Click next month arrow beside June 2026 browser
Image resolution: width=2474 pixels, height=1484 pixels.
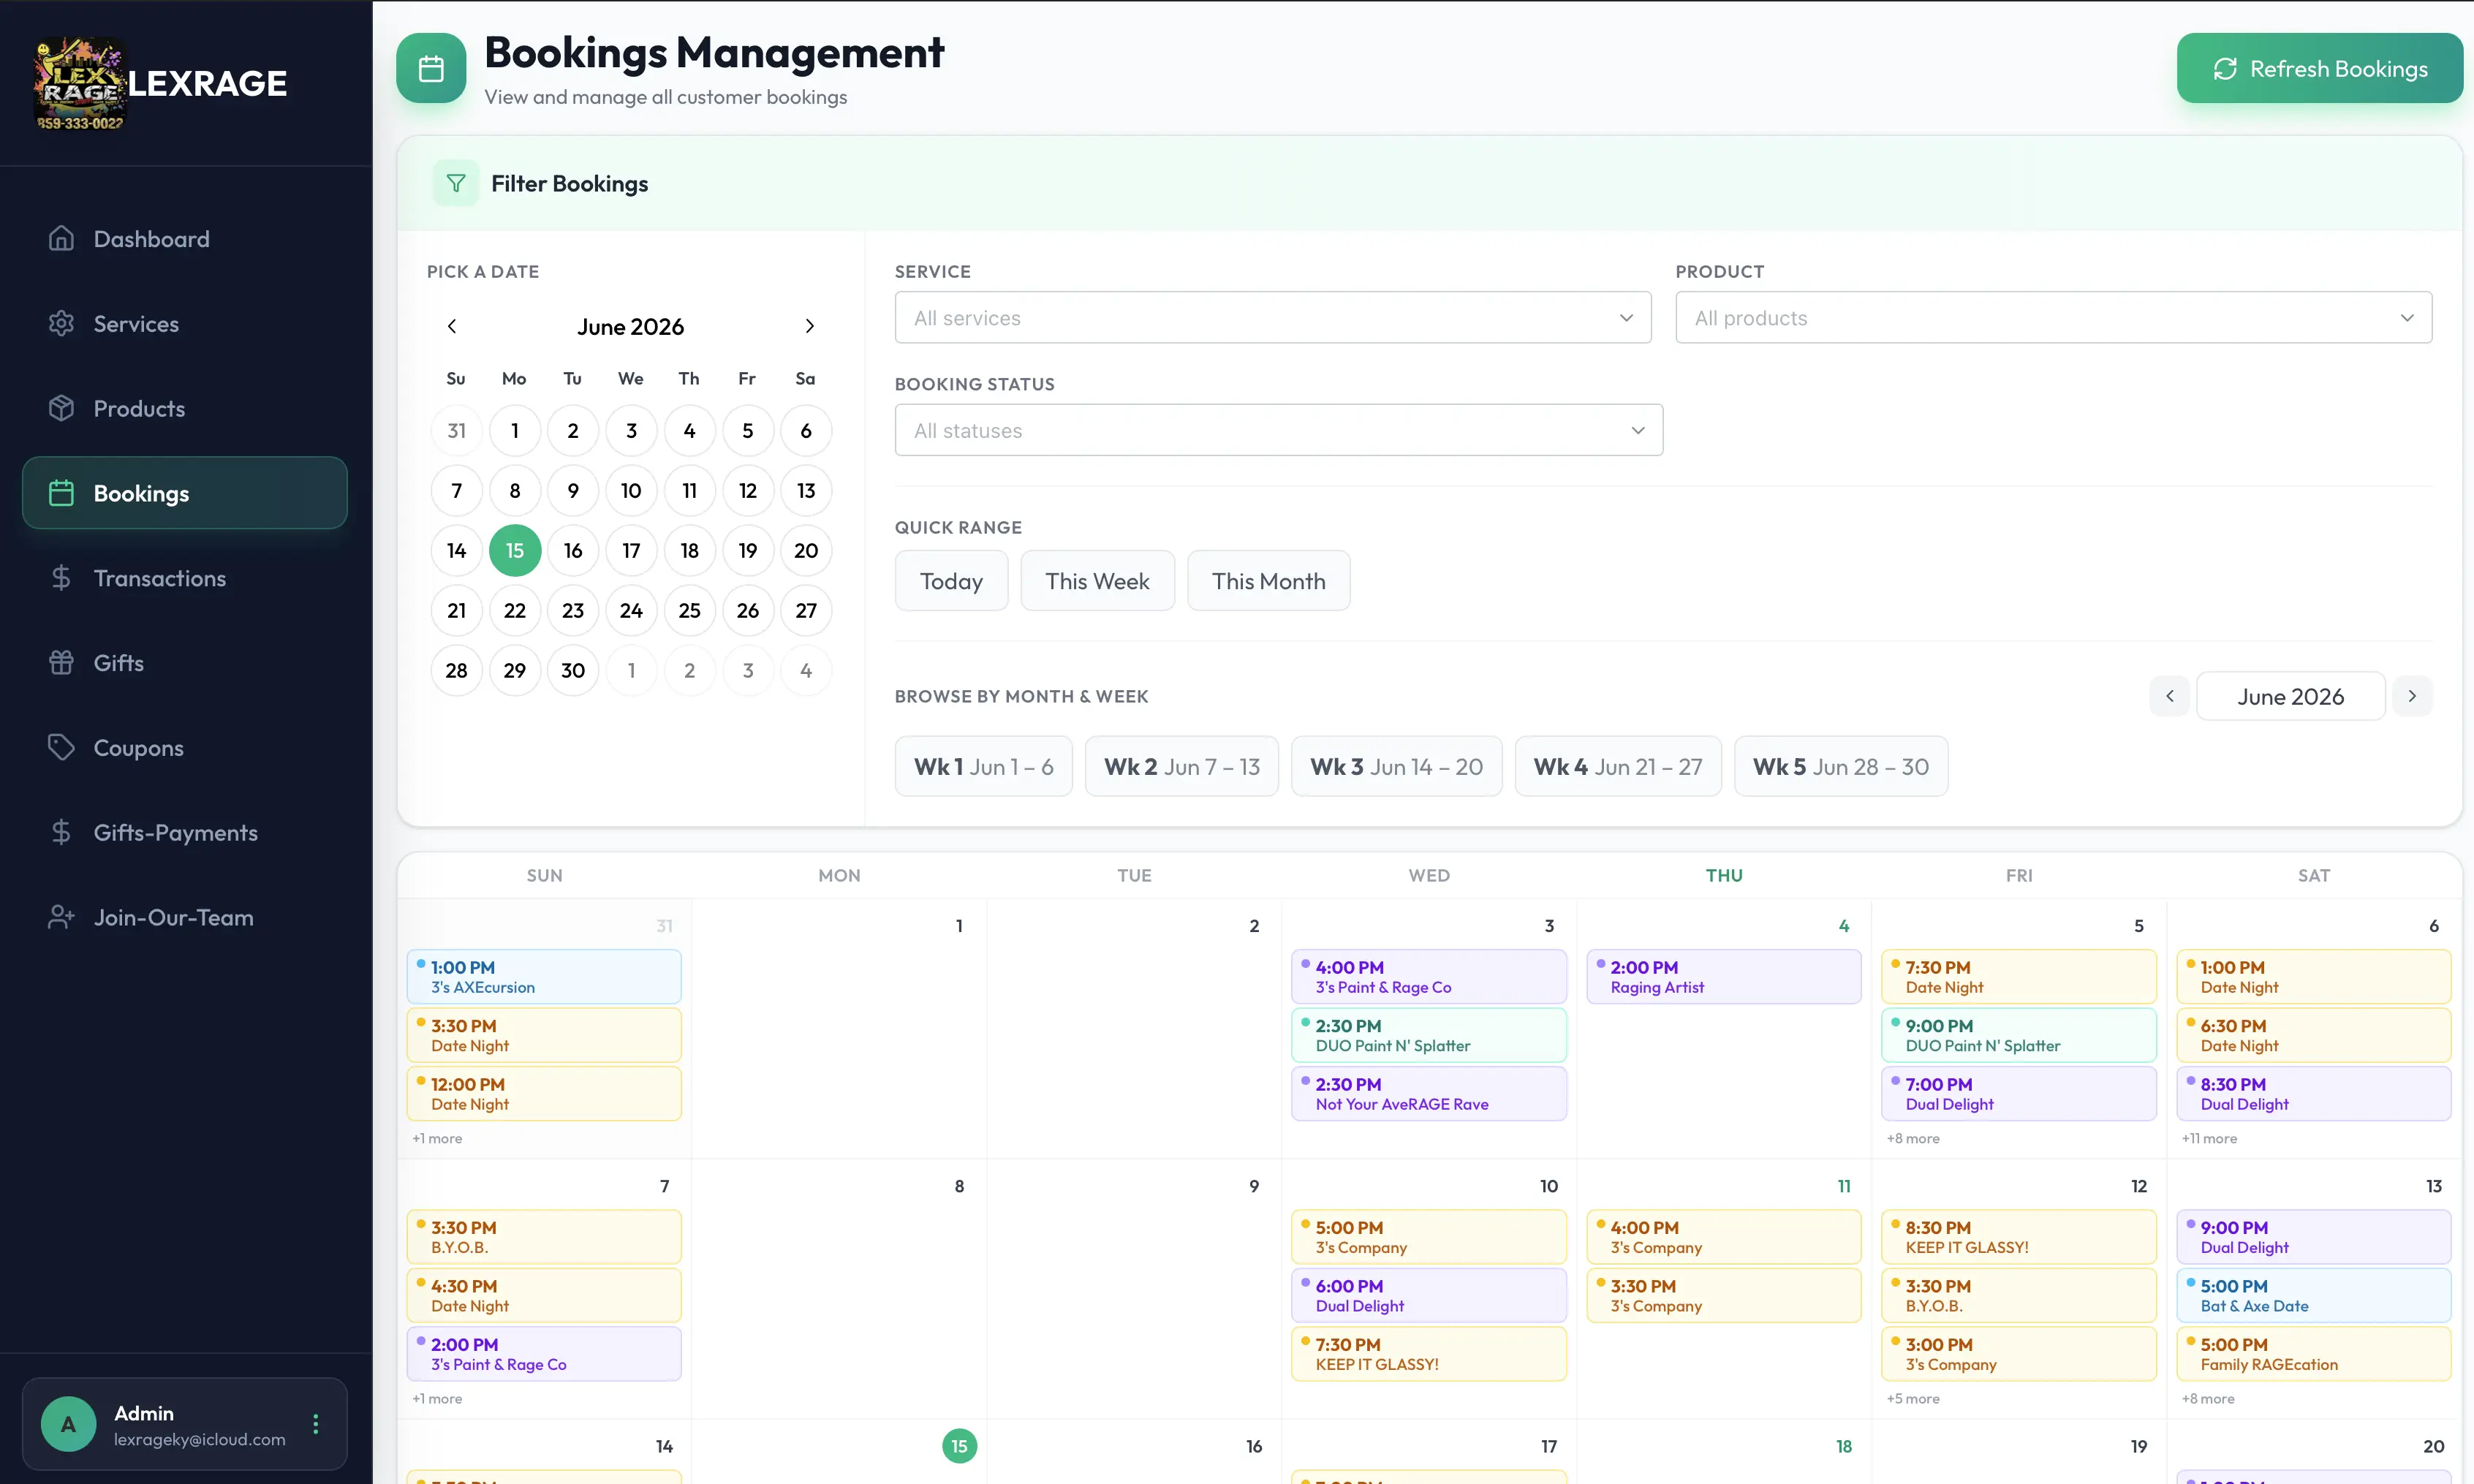pyautogui.click(x=2412, y=696)
